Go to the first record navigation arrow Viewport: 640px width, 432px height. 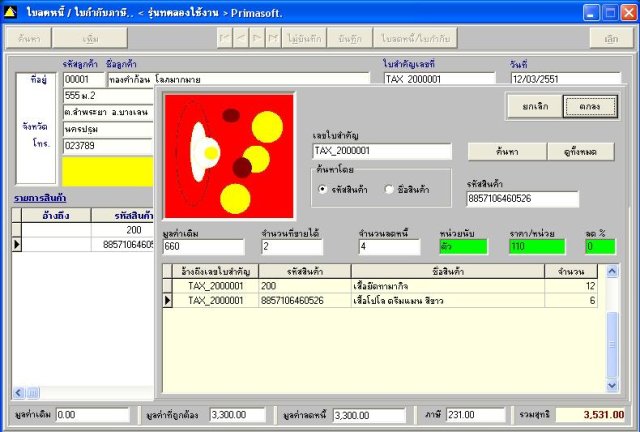click(224, 38)
